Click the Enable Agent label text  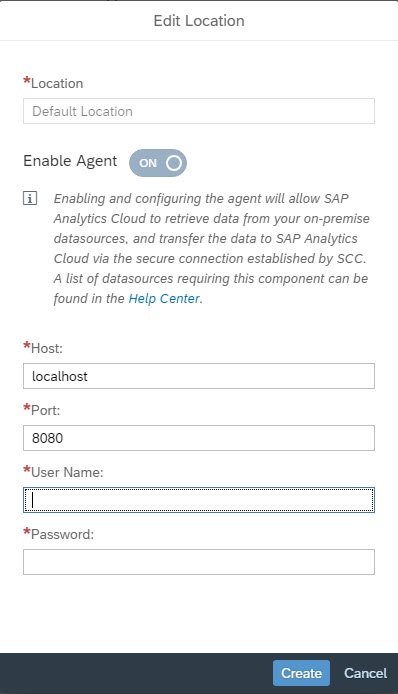click(x=70, y=161)
